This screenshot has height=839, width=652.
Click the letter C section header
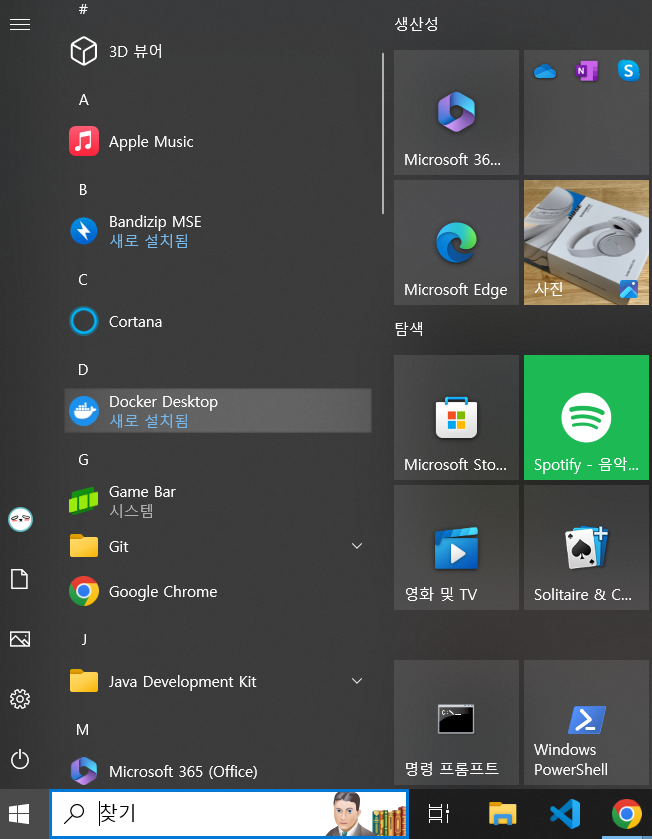point(83,279)
